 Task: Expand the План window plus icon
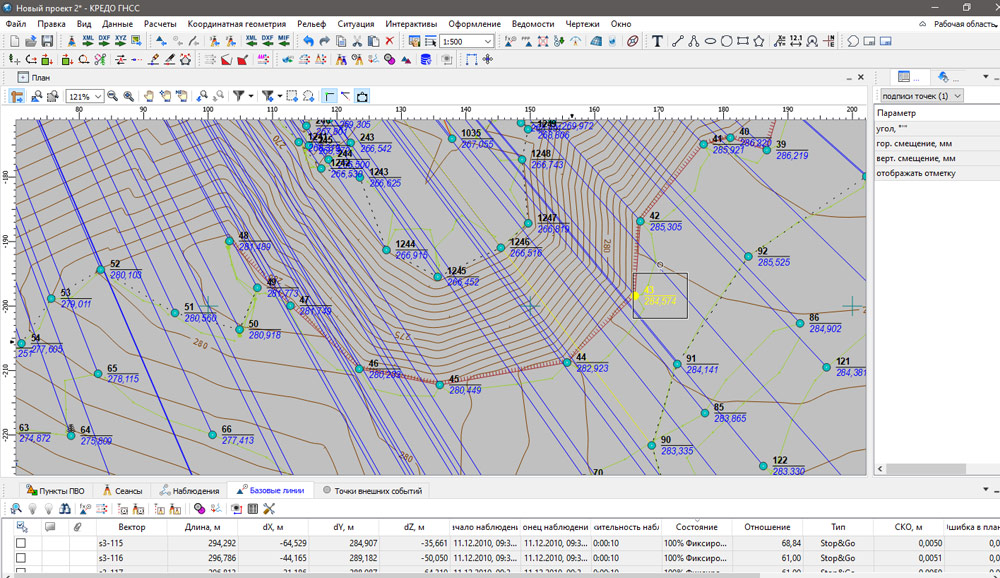pos(23,77)
